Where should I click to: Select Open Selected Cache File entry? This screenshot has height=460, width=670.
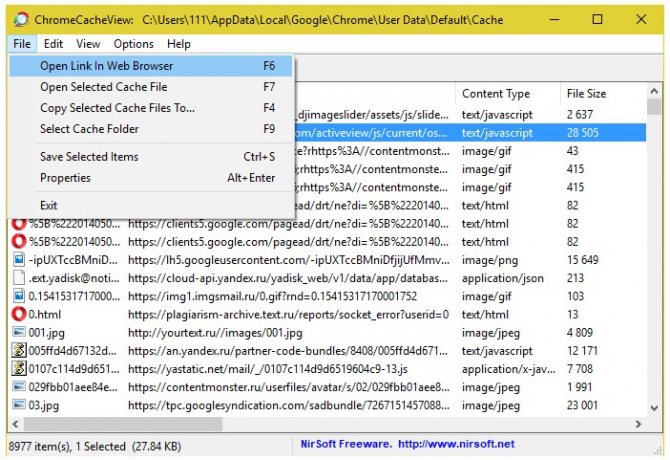103,87
